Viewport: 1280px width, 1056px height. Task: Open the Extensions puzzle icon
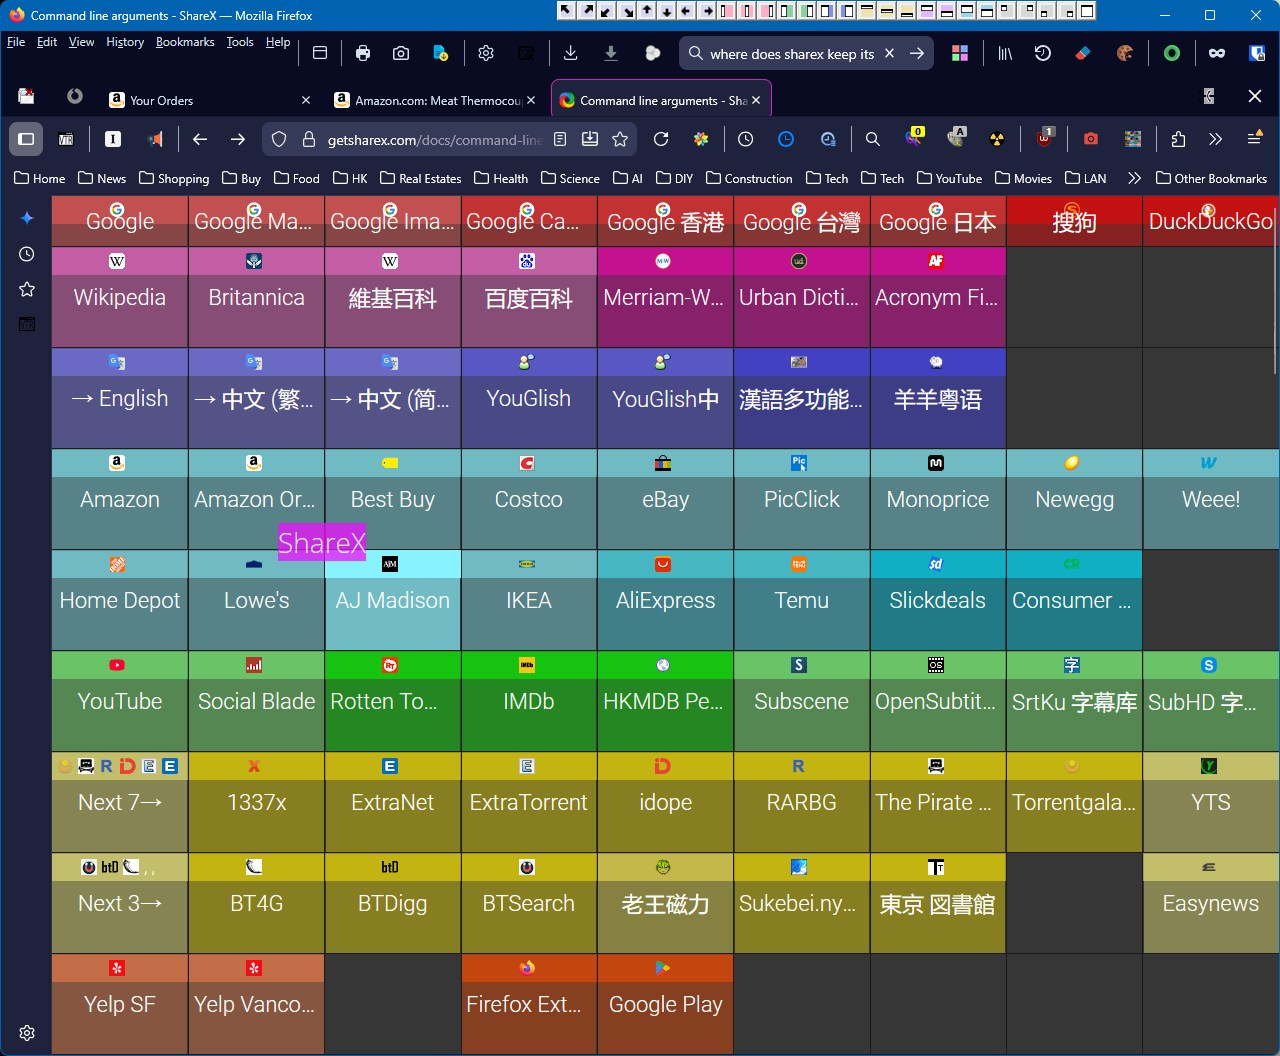click(x=1178, y=140)
